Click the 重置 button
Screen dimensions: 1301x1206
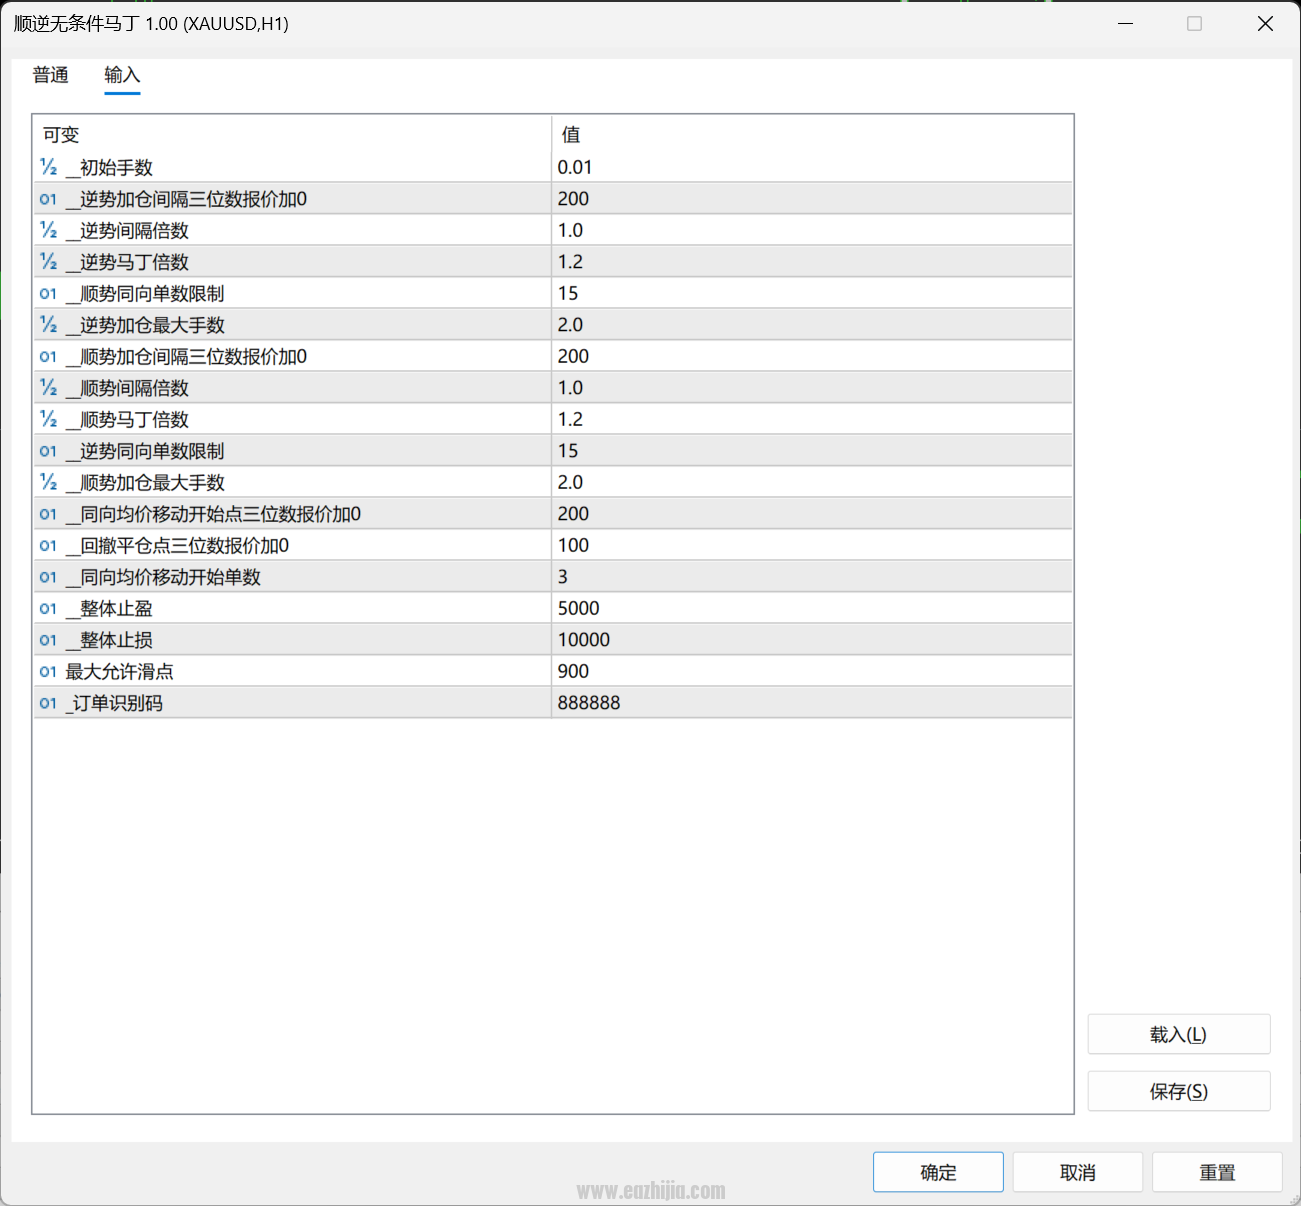[x=1217, y=1172]
